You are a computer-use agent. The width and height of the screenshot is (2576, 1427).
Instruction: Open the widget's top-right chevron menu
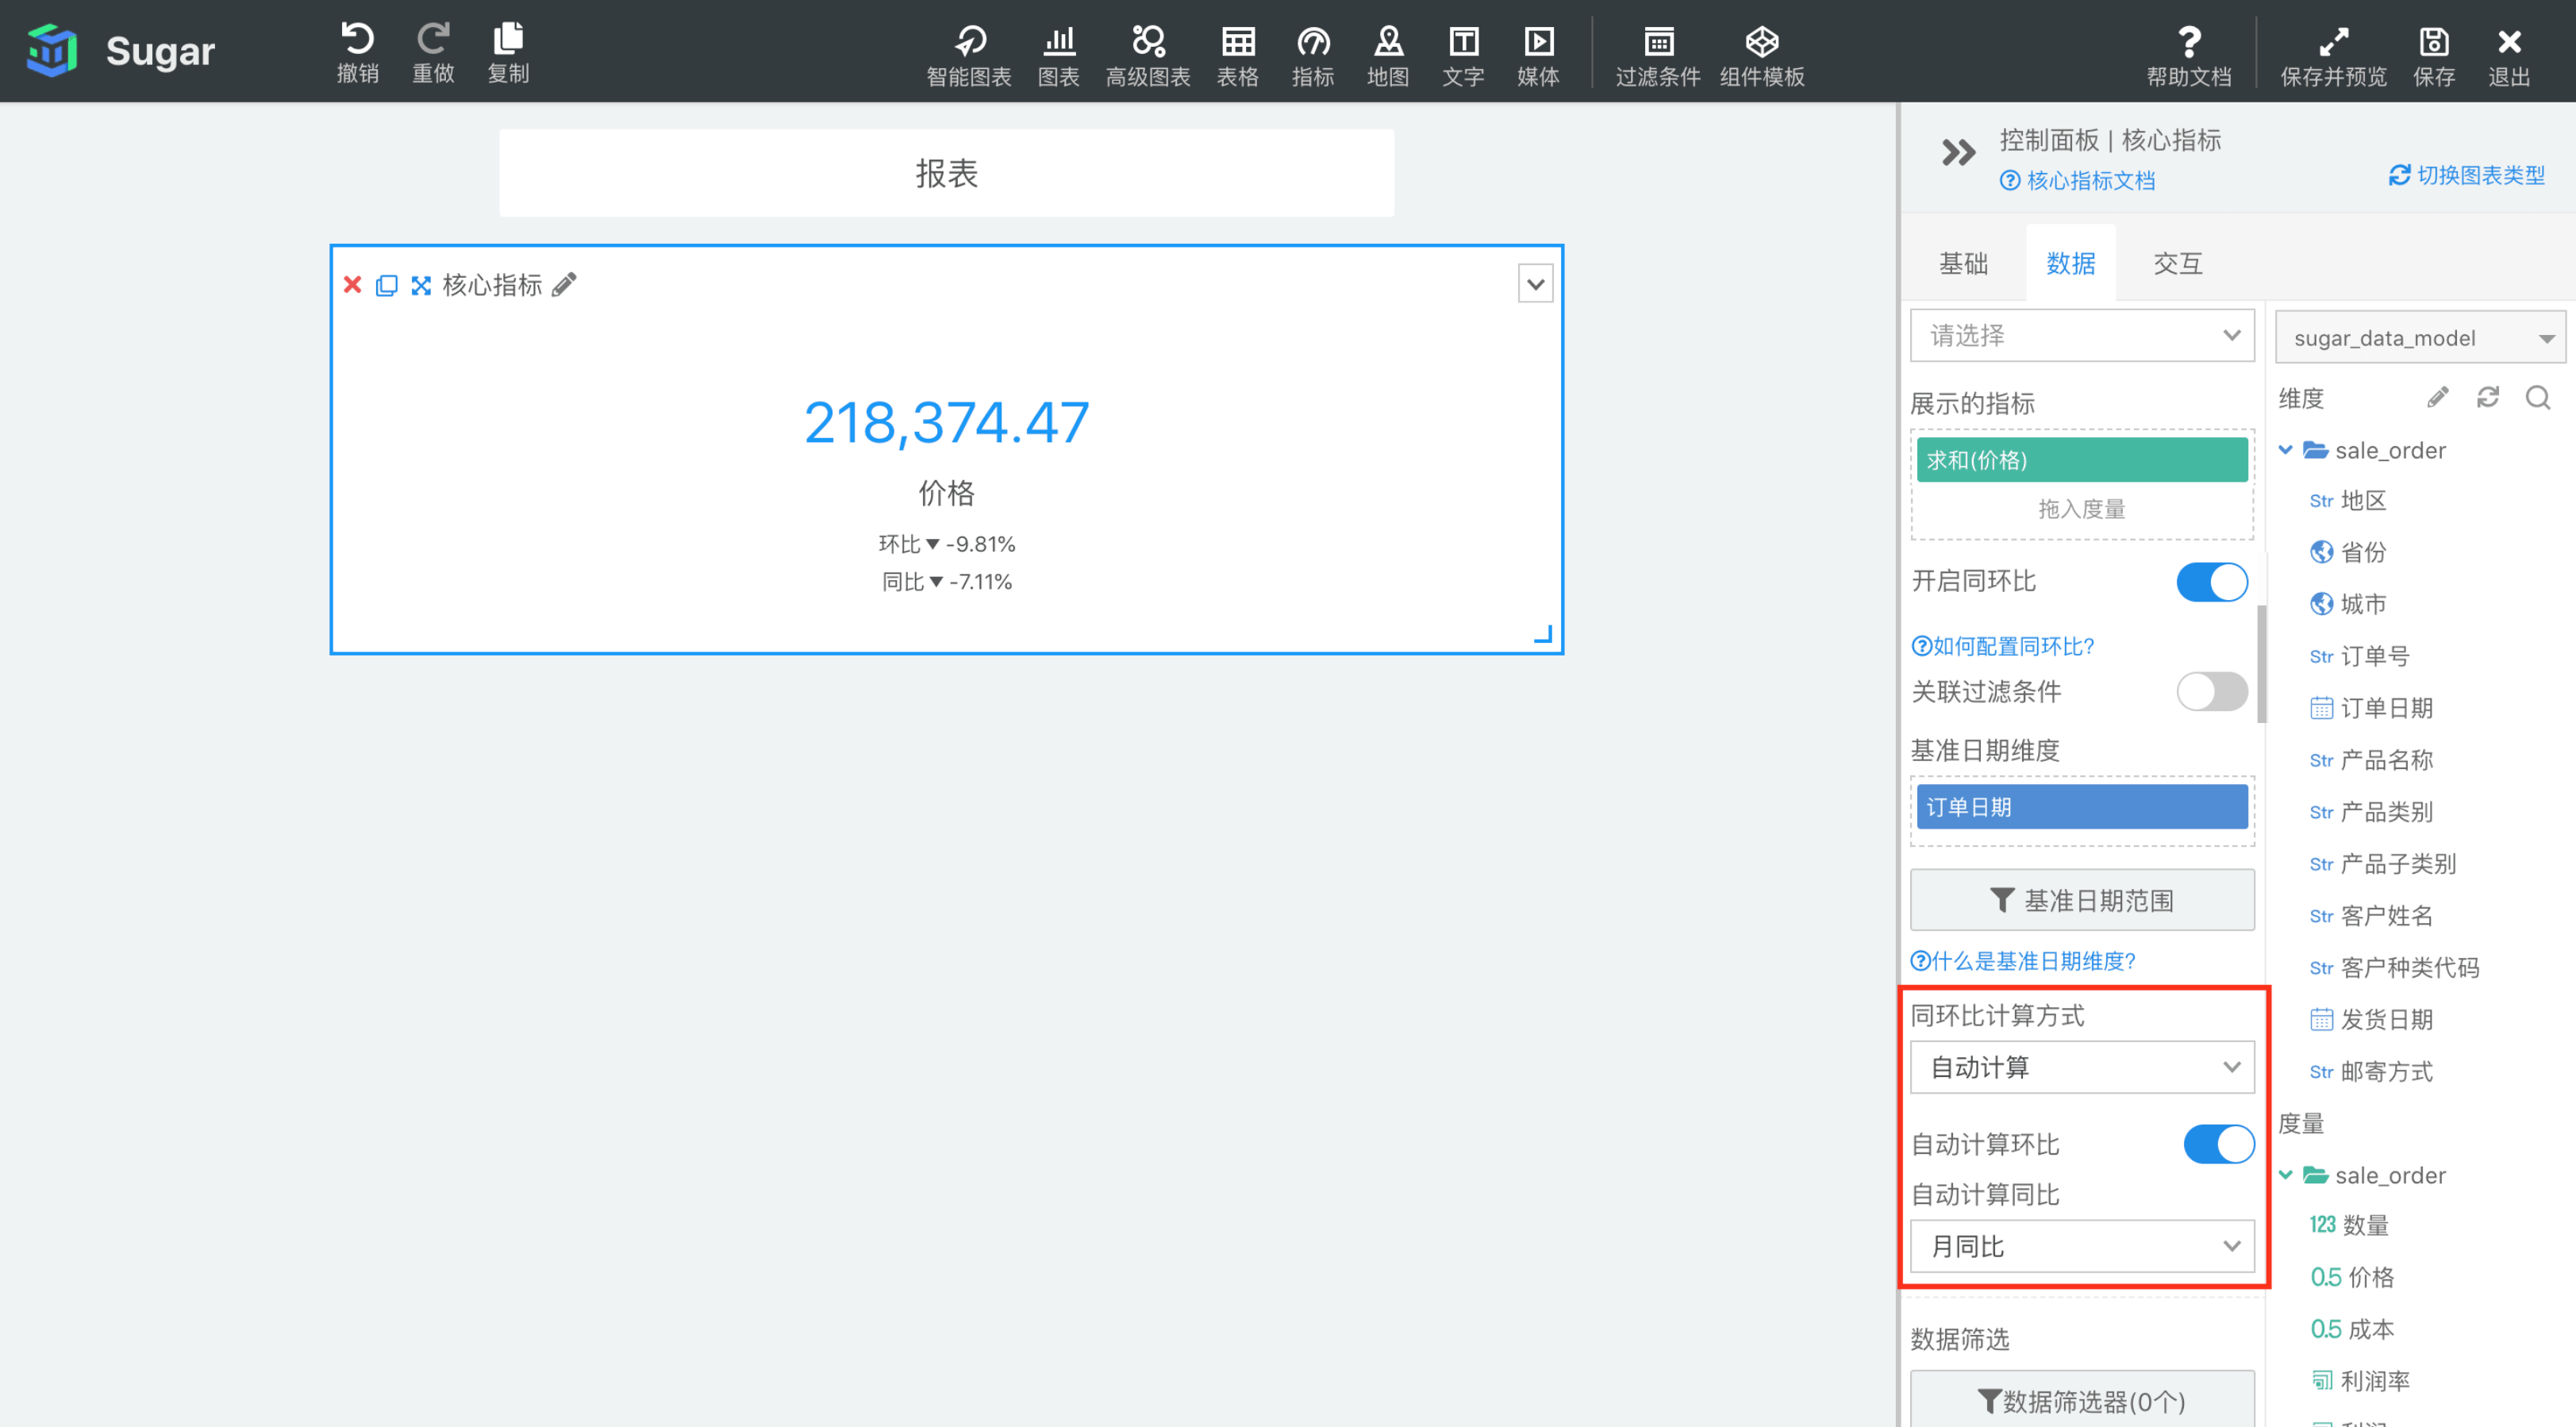1535,284
